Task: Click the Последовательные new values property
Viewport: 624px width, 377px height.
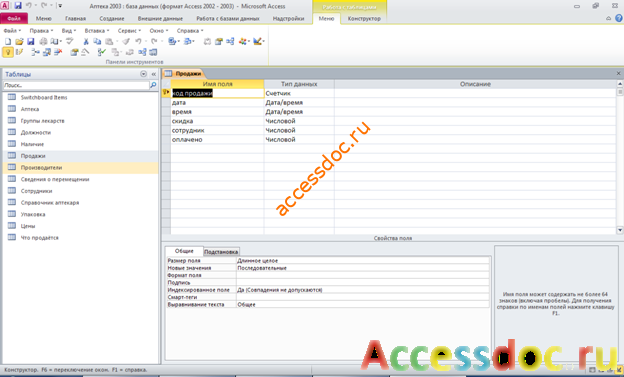Action: pyautogui.click(x=363, y=268)
